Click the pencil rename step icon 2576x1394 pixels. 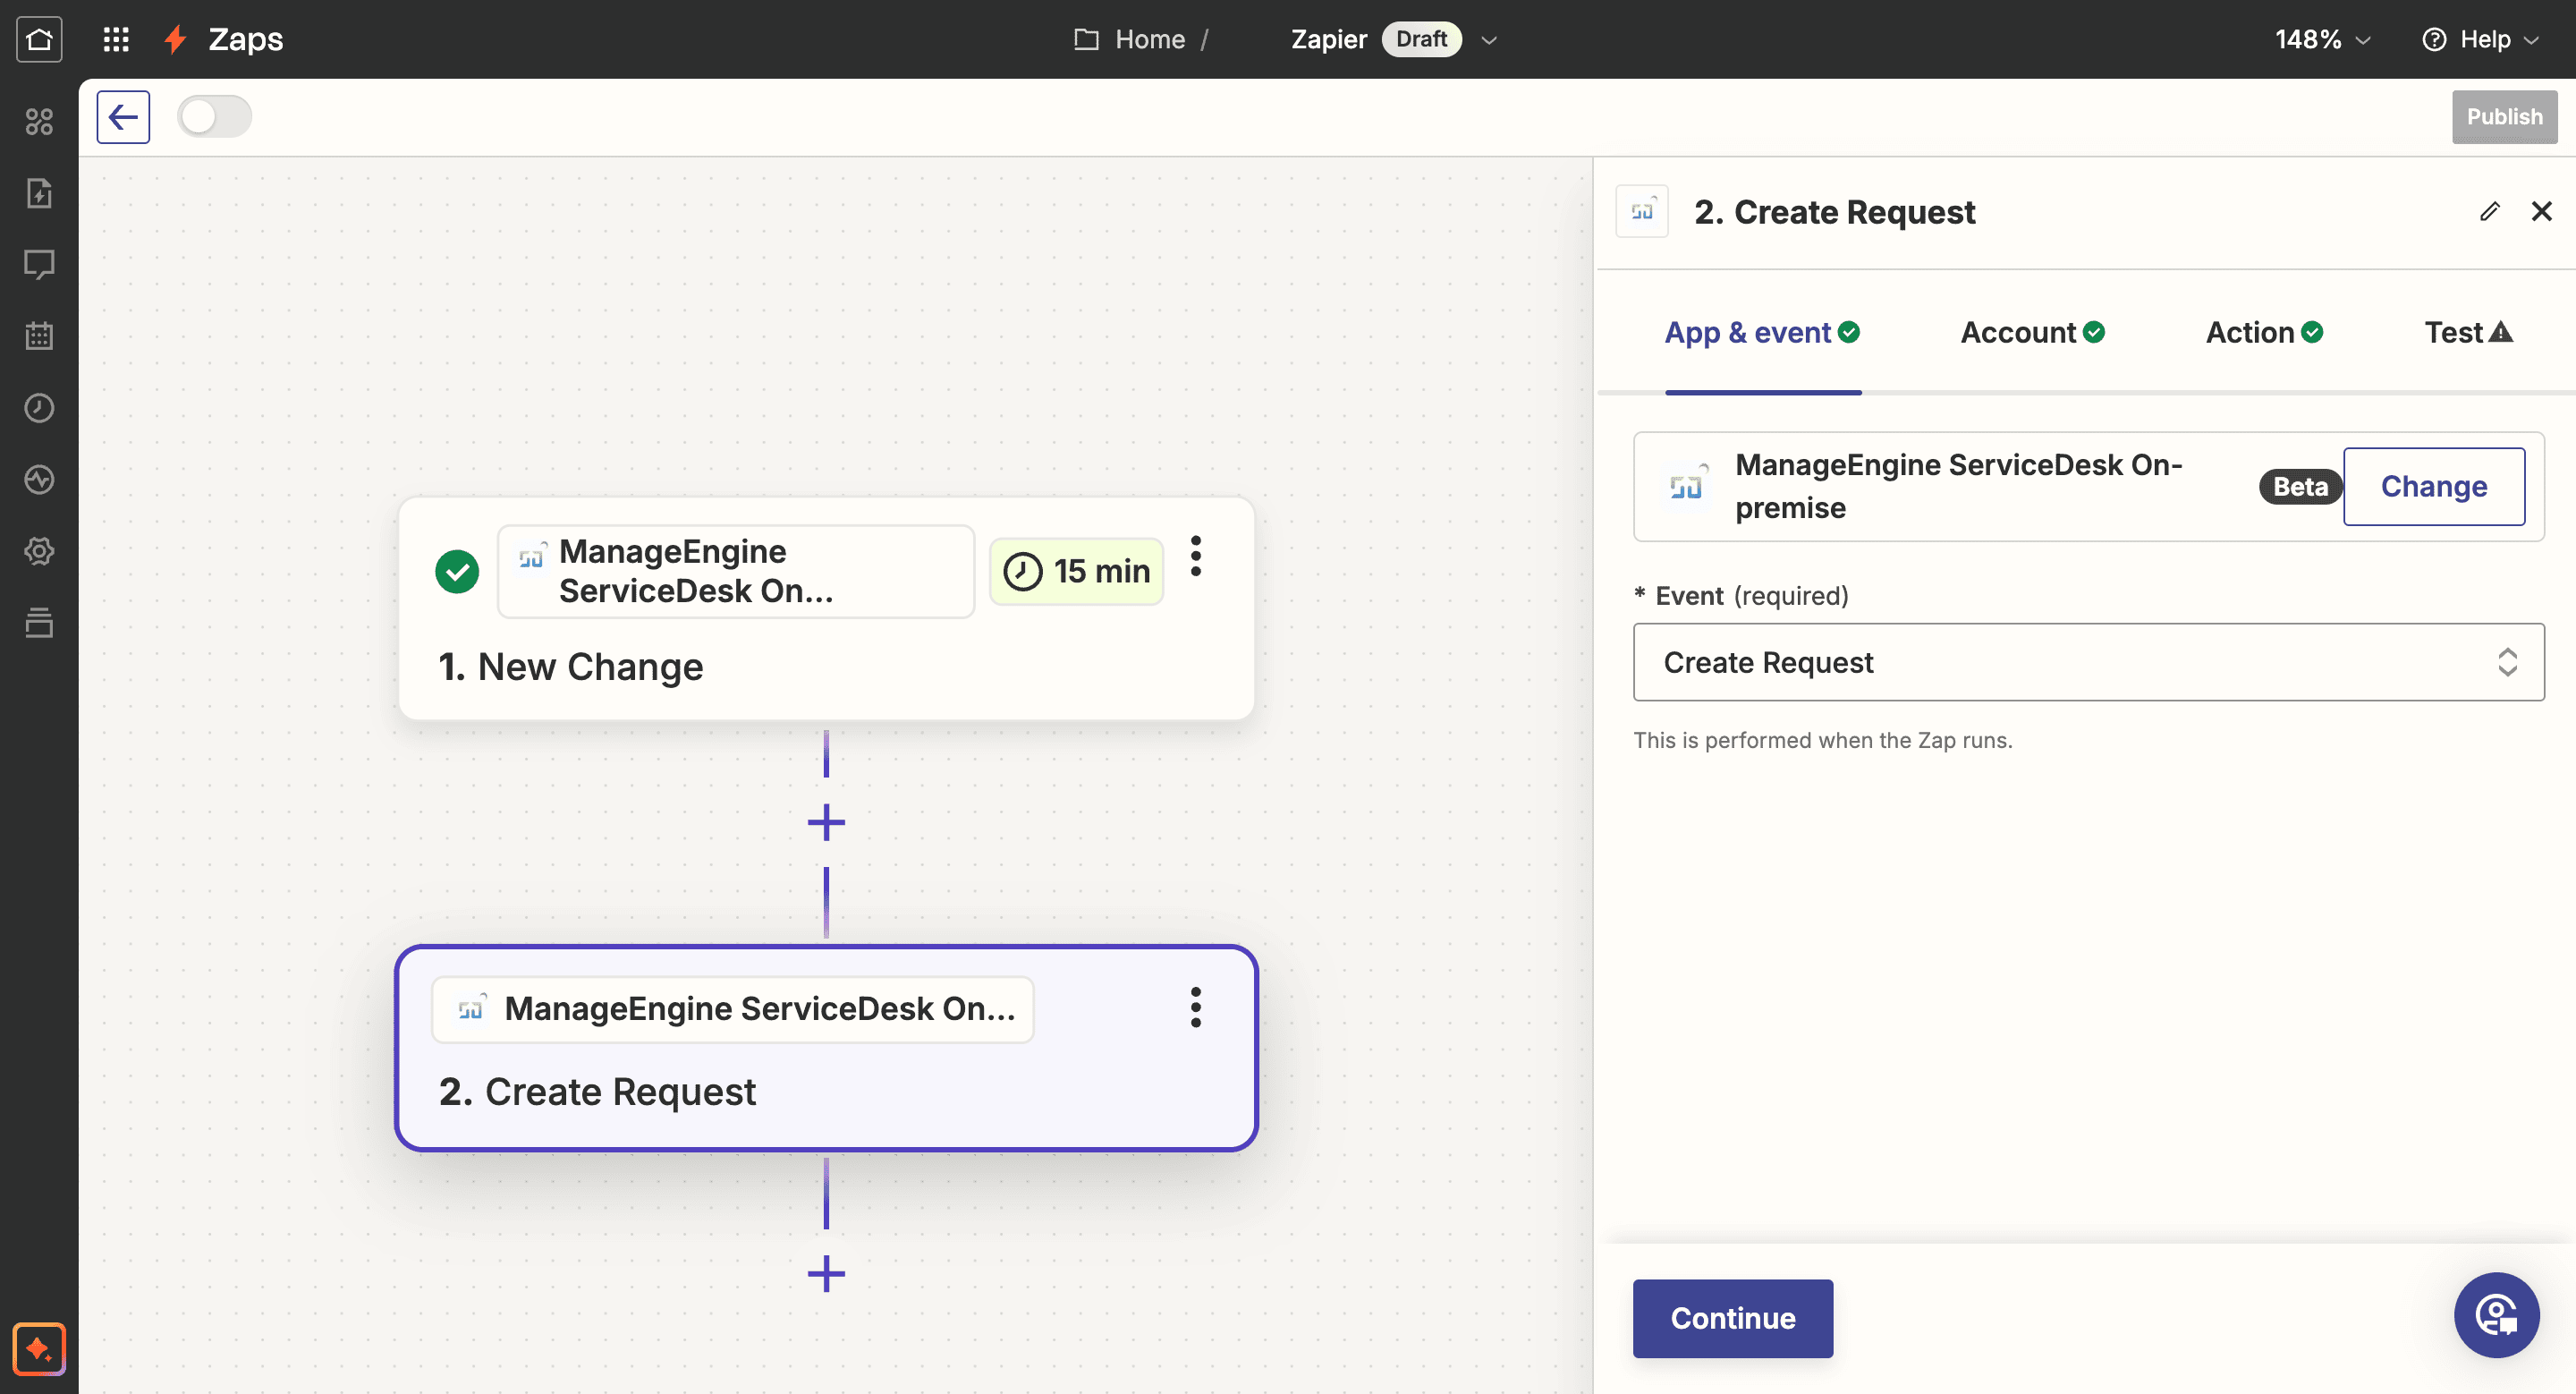[2490, 211]
